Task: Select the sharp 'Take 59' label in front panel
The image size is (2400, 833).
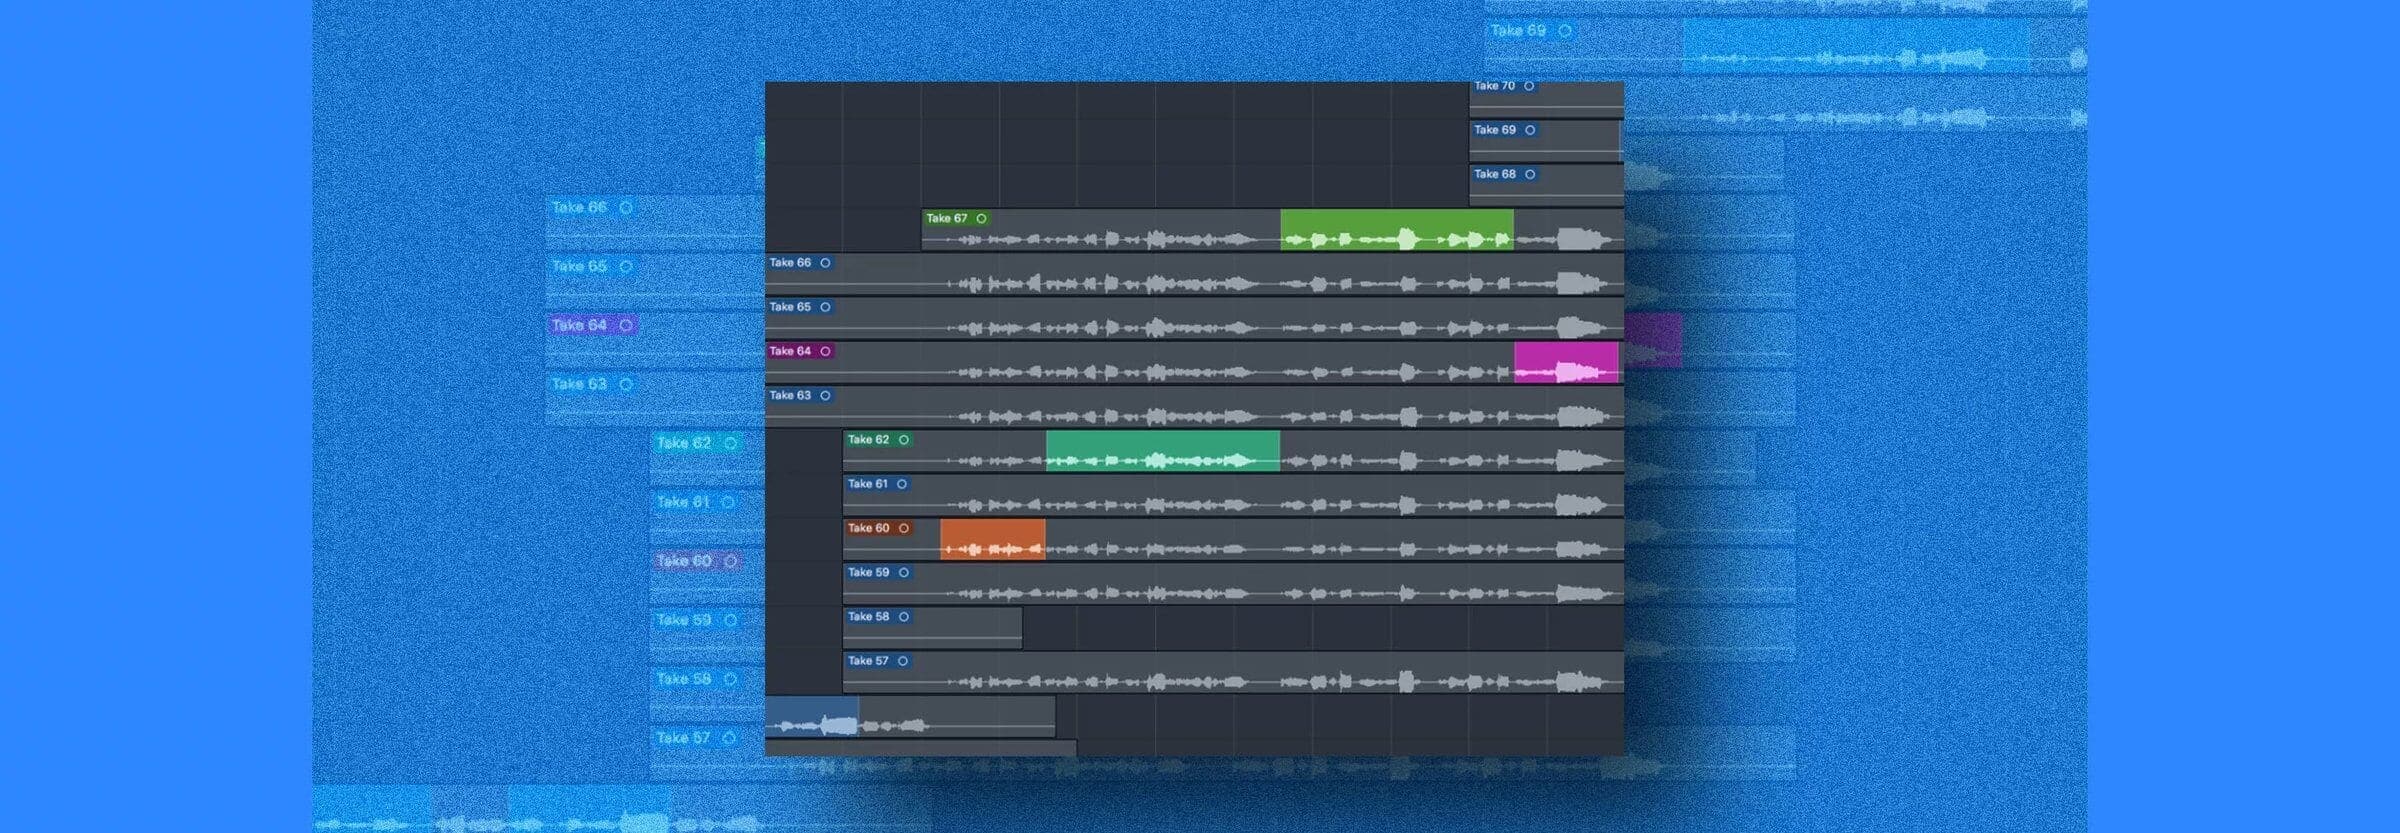Action: (868, 572)
